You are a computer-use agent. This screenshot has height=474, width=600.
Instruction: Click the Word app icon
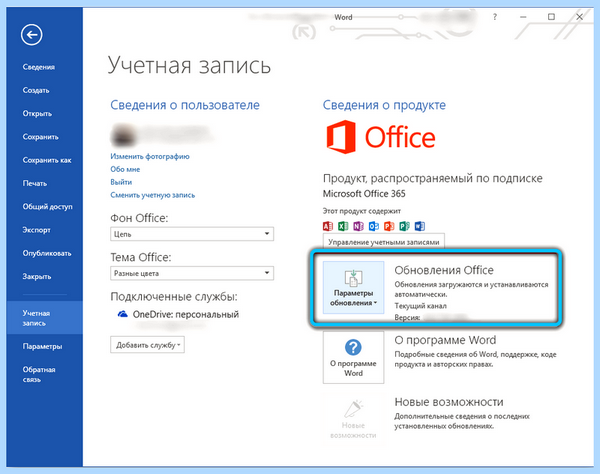(420, 226)
